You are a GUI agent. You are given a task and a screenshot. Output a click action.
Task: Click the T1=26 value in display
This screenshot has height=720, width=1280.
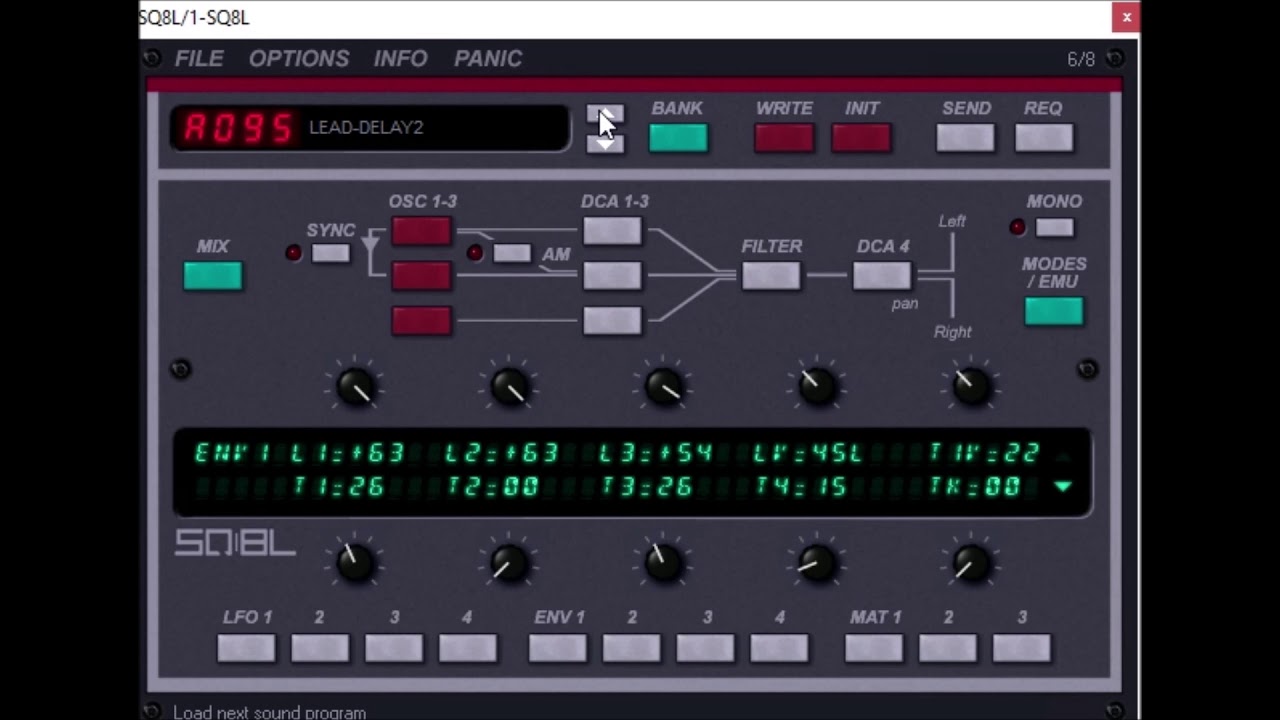coord(341,487)
